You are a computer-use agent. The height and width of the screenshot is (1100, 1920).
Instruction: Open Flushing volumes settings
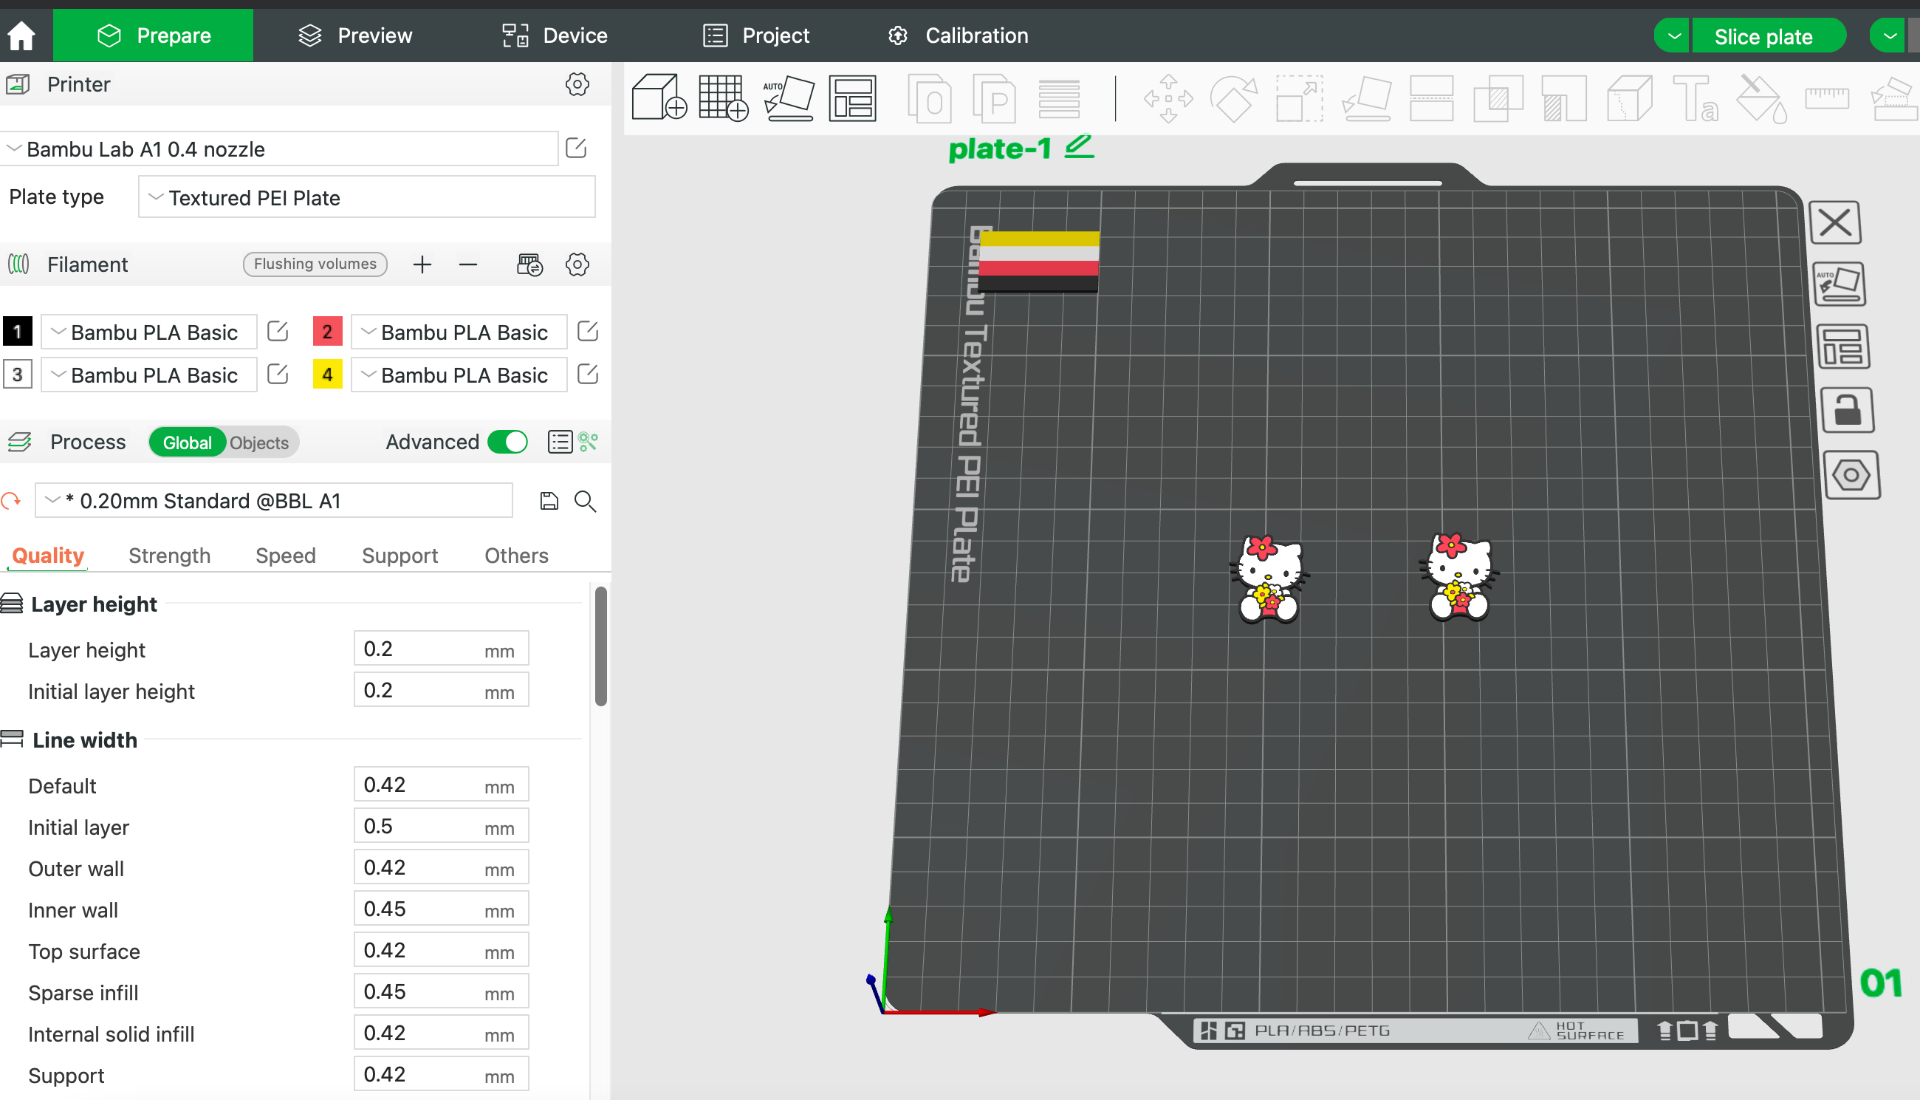315,264
